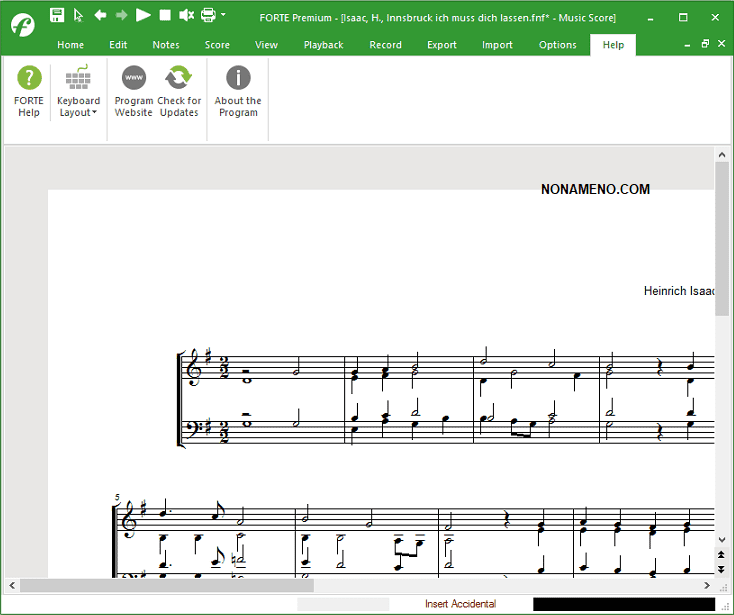The width and height of the screenshot is (734, 615).
Task: Open About the Program
Action: click(x=238, y=91)
